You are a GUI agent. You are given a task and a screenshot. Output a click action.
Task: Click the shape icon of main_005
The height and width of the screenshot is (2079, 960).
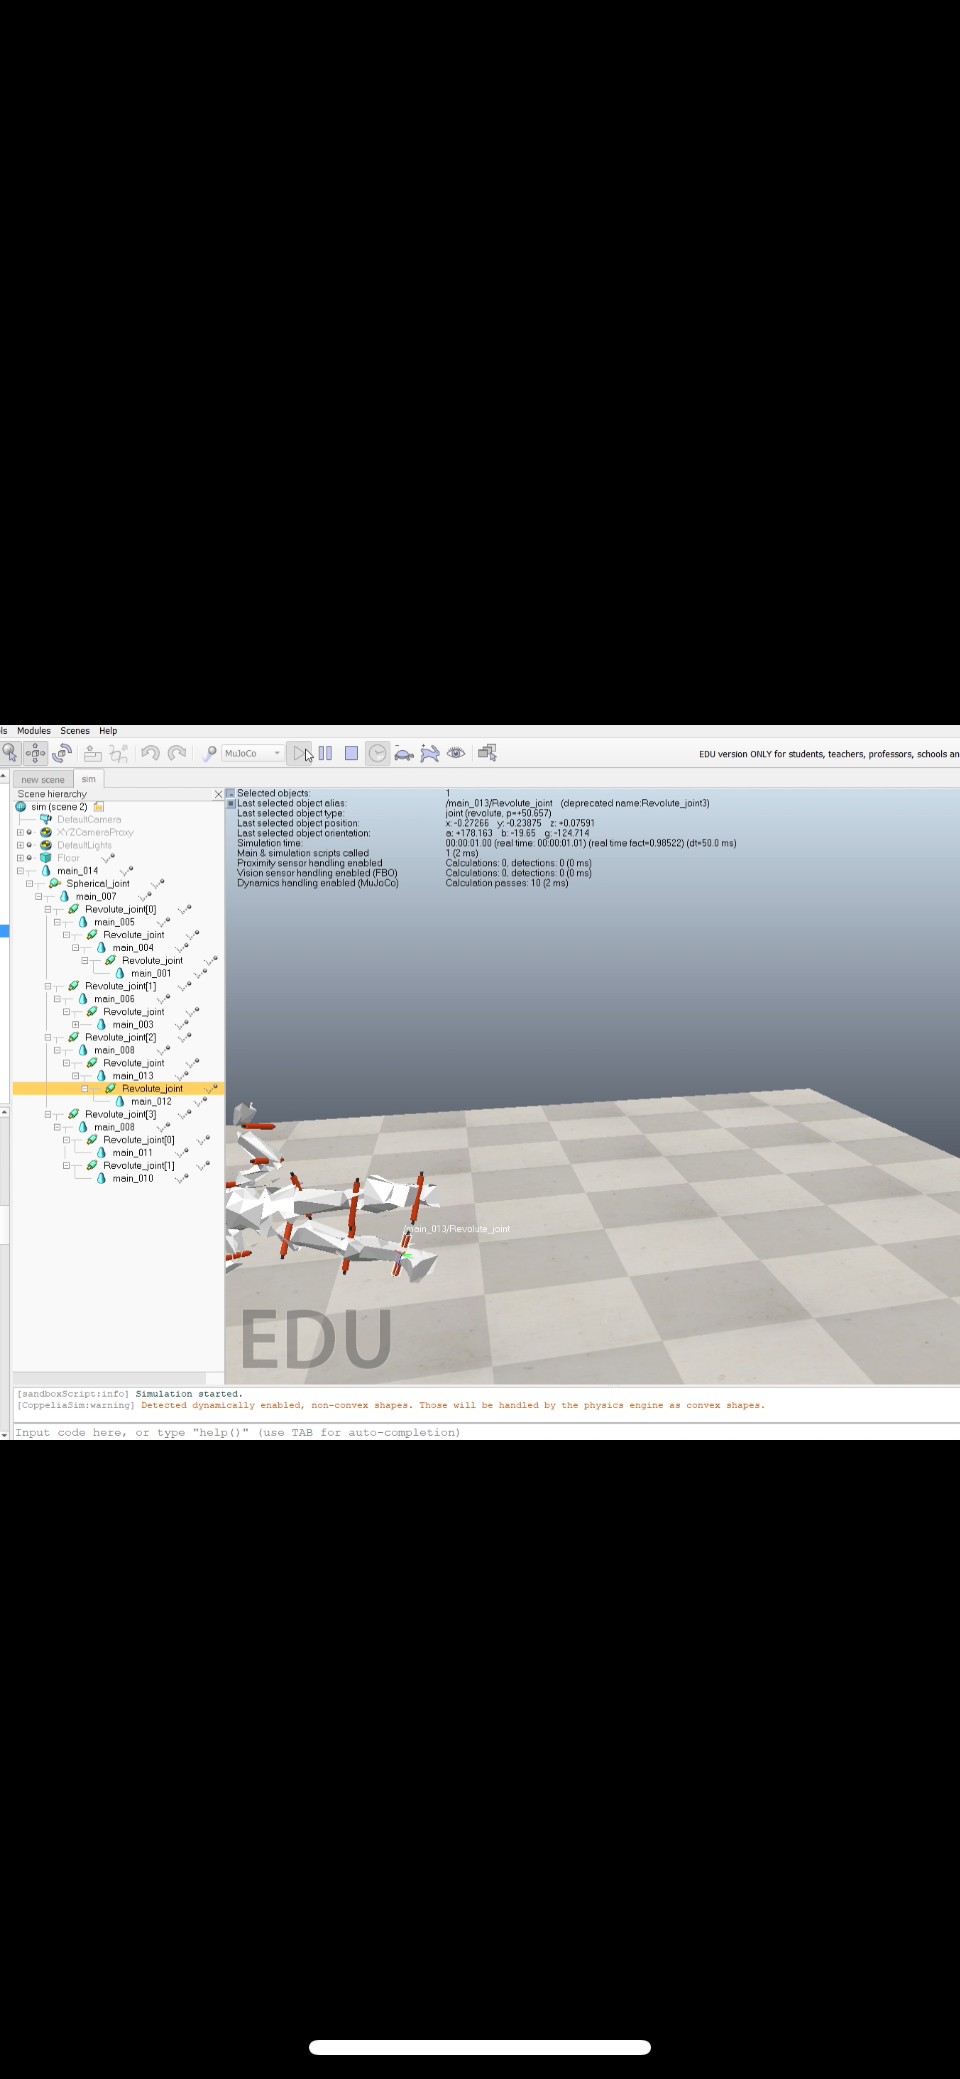(x=83, y=922)
